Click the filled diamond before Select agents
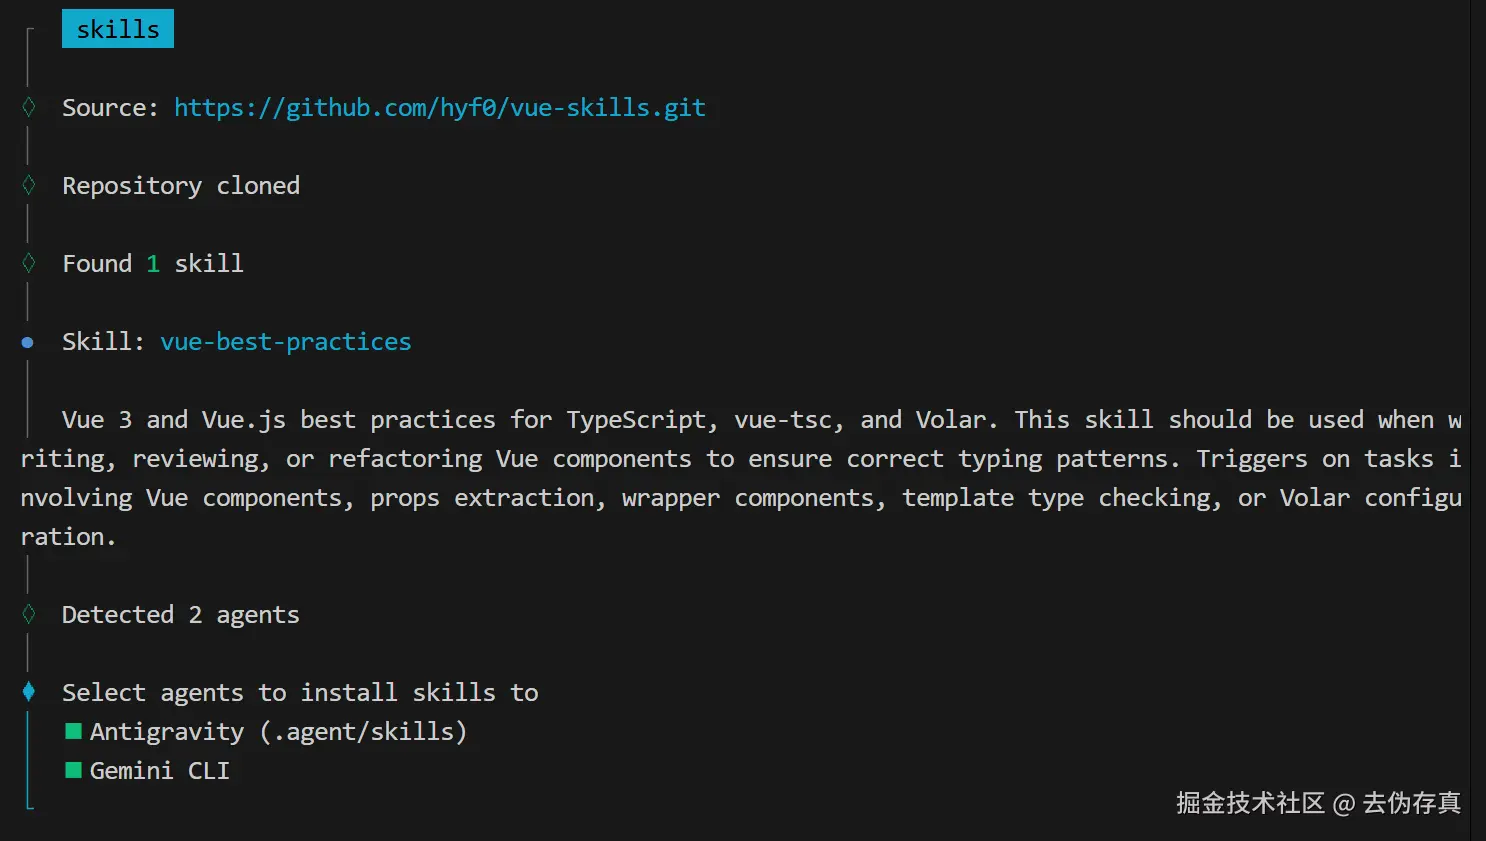Viewport: 1486px width, 841px height. (29, 691)
